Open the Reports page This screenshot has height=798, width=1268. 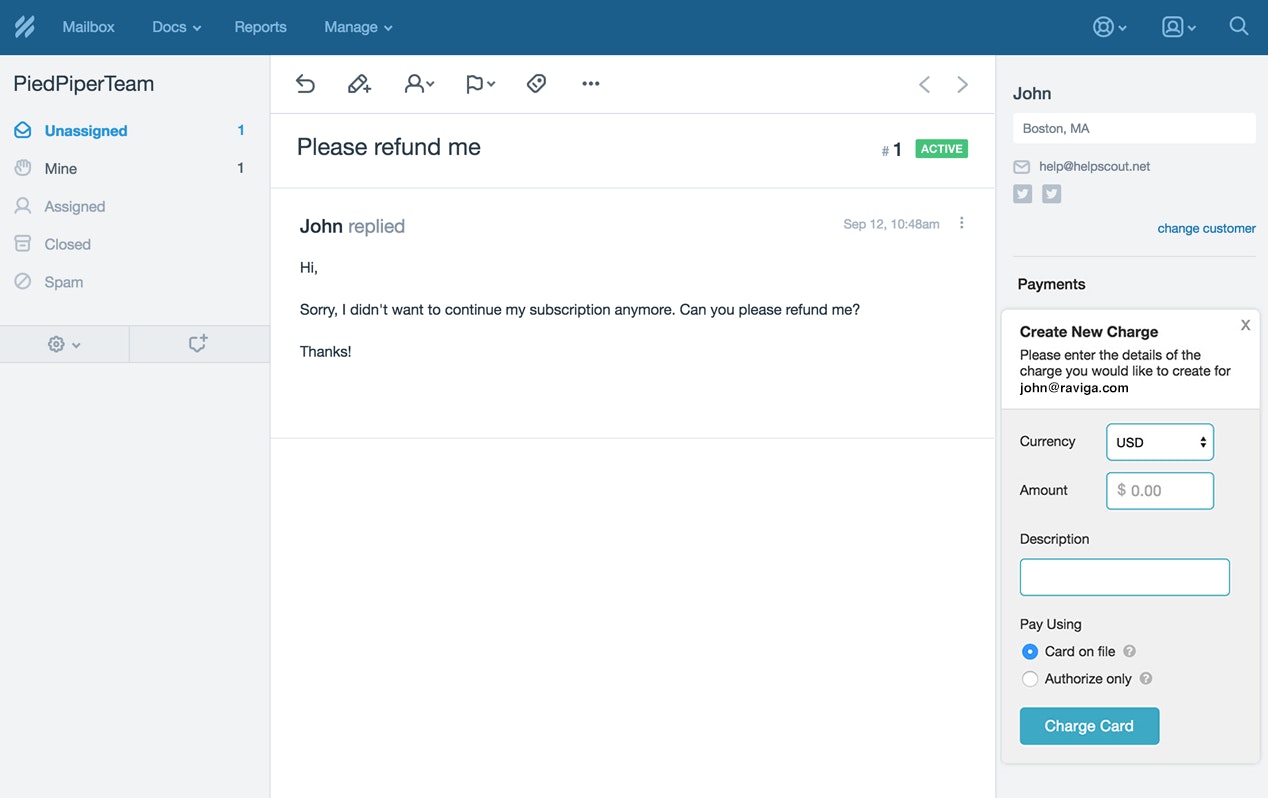[260, 27]
